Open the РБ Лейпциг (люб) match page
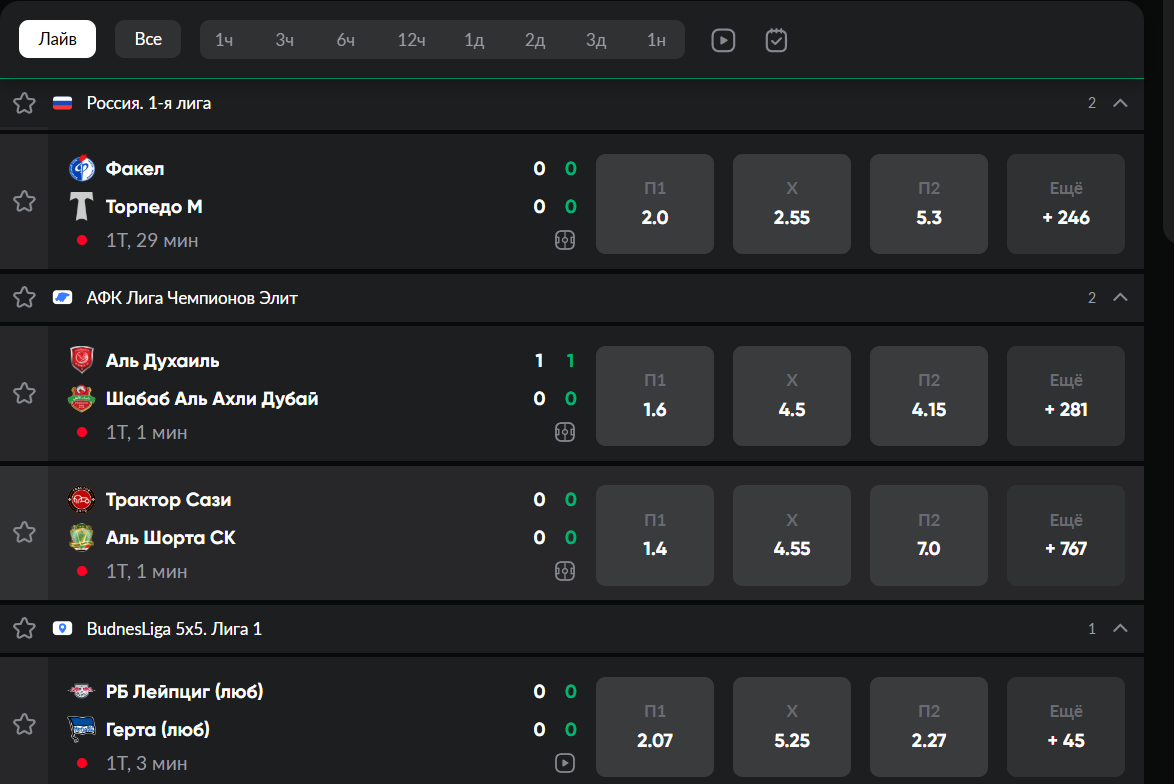Screen dimensions: 1174x784 [x=185, y=692]
